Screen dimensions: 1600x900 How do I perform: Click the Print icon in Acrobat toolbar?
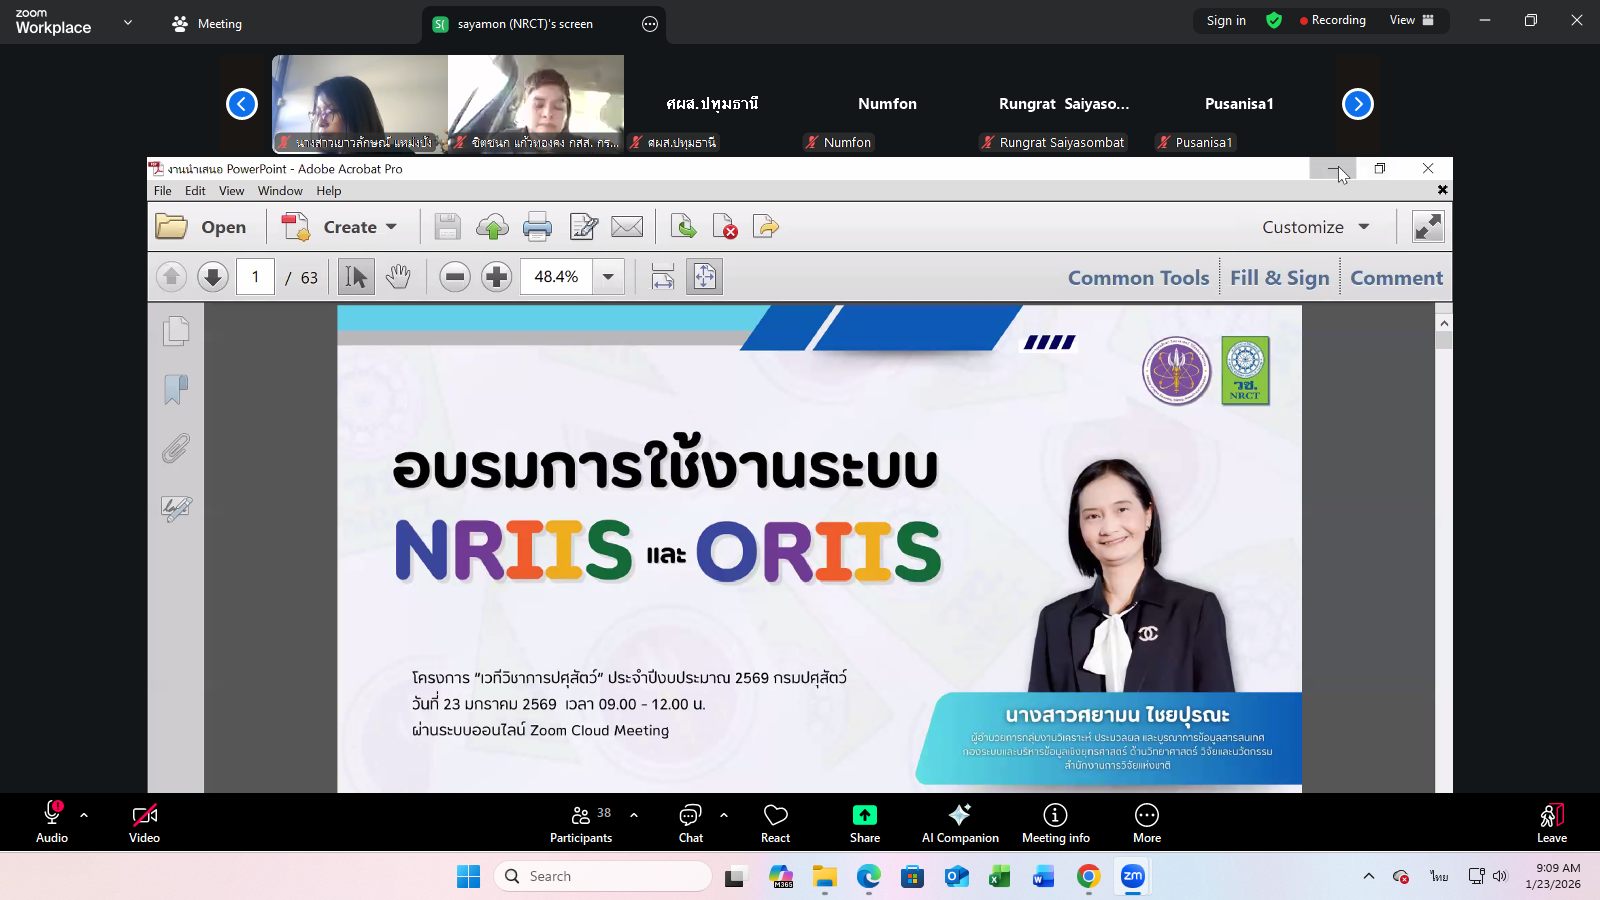[537, 227]
